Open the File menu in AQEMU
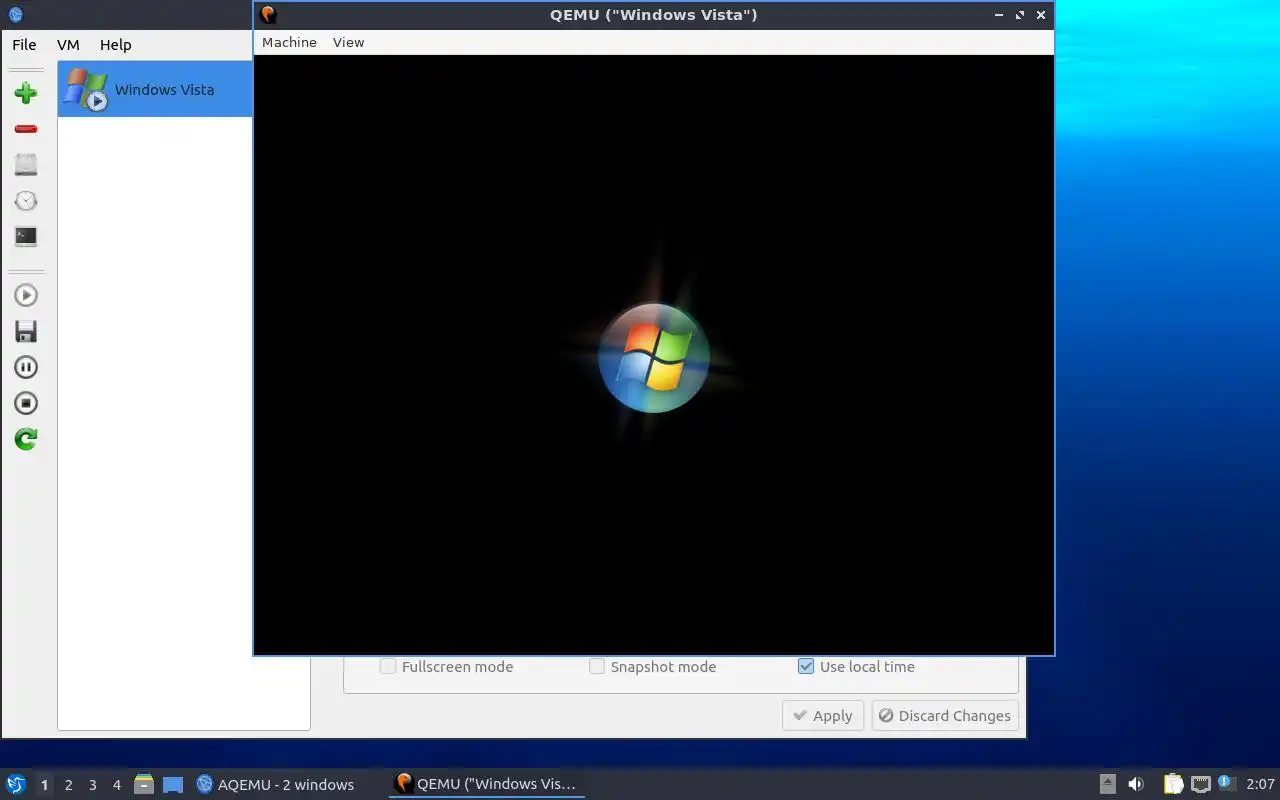Screen dimensions: 1280x800 pos(24,45)
